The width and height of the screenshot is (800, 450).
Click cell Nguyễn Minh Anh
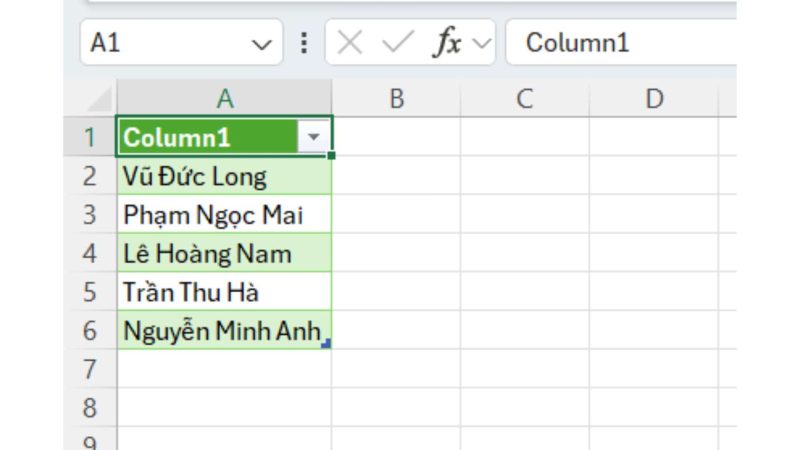click(224, 331)
